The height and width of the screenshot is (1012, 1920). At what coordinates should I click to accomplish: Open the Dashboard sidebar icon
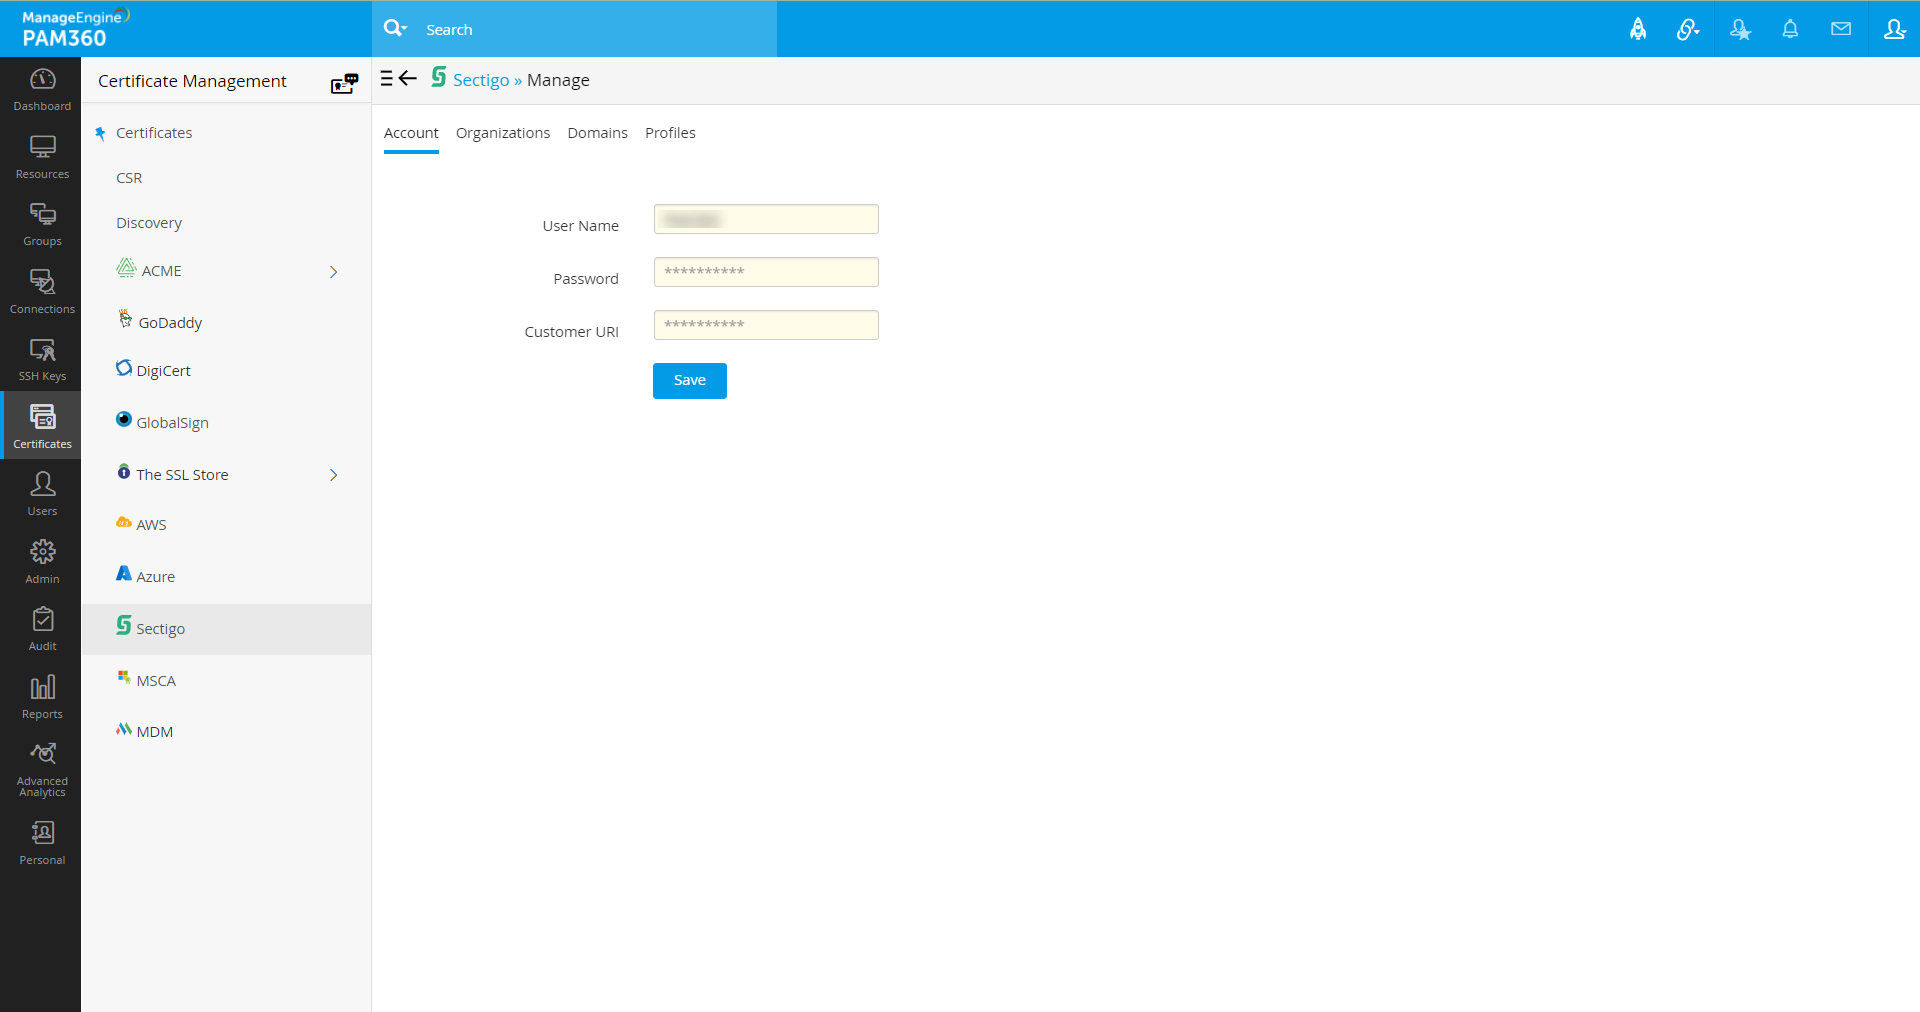click(x=42, y=90)
